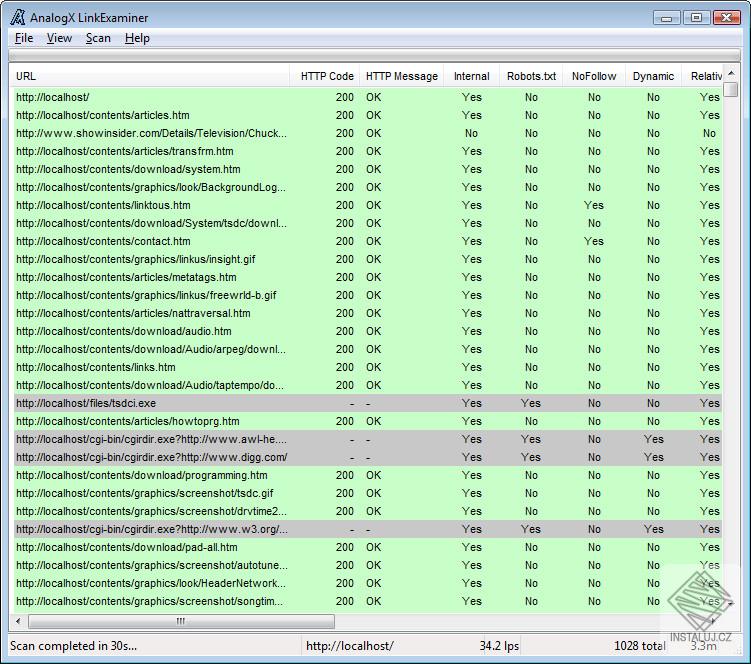Select the contents/articles.htm row
Viewport: 751px width, 664px height.
coord(367,115)
